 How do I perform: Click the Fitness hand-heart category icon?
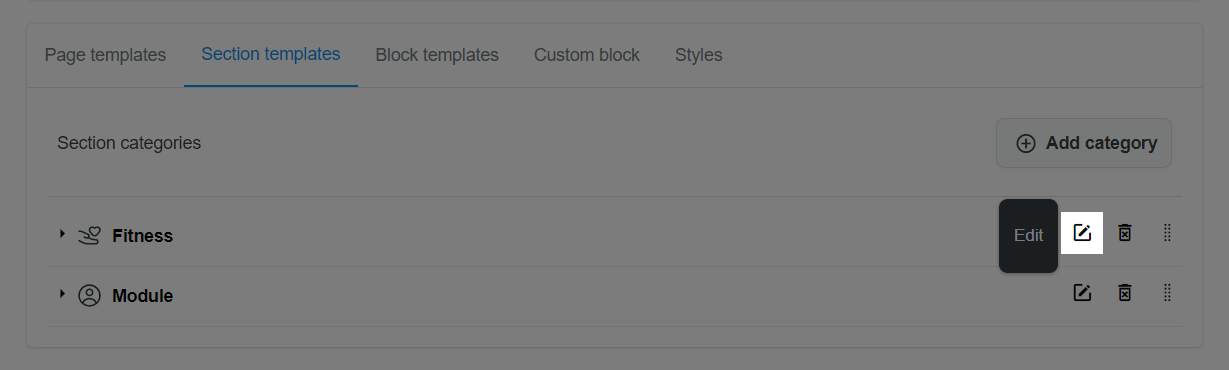(x=89, y=235)
